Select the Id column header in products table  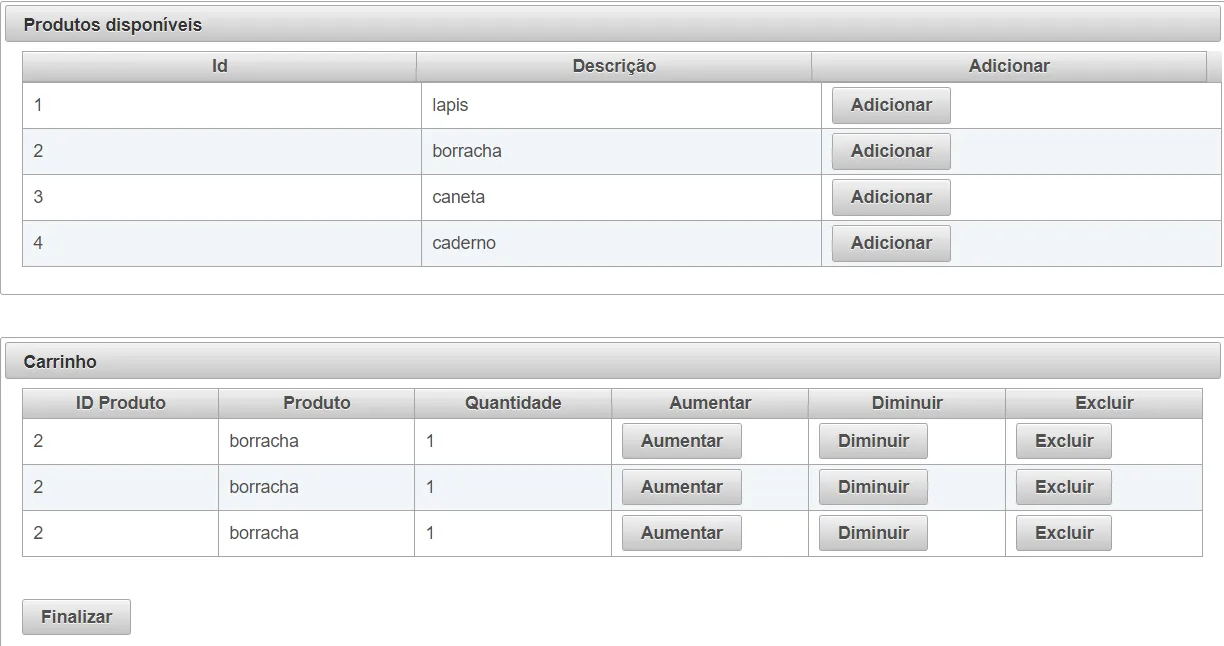pyautogui.click(x=220, y=66)
